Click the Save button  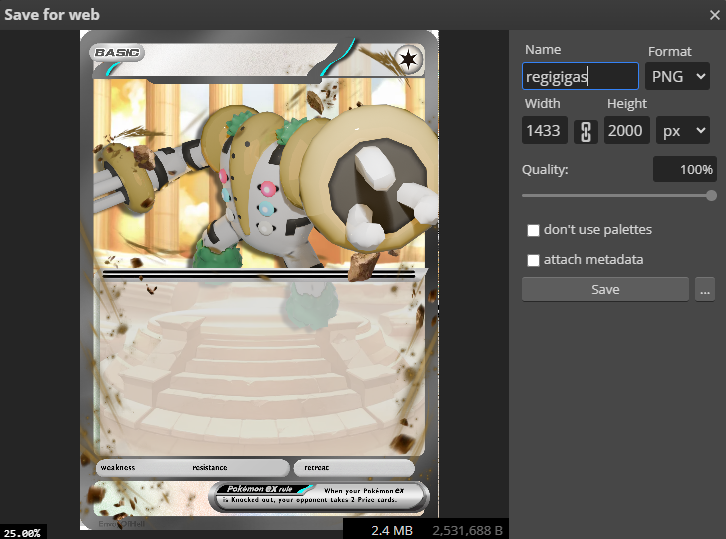point(605,289)
